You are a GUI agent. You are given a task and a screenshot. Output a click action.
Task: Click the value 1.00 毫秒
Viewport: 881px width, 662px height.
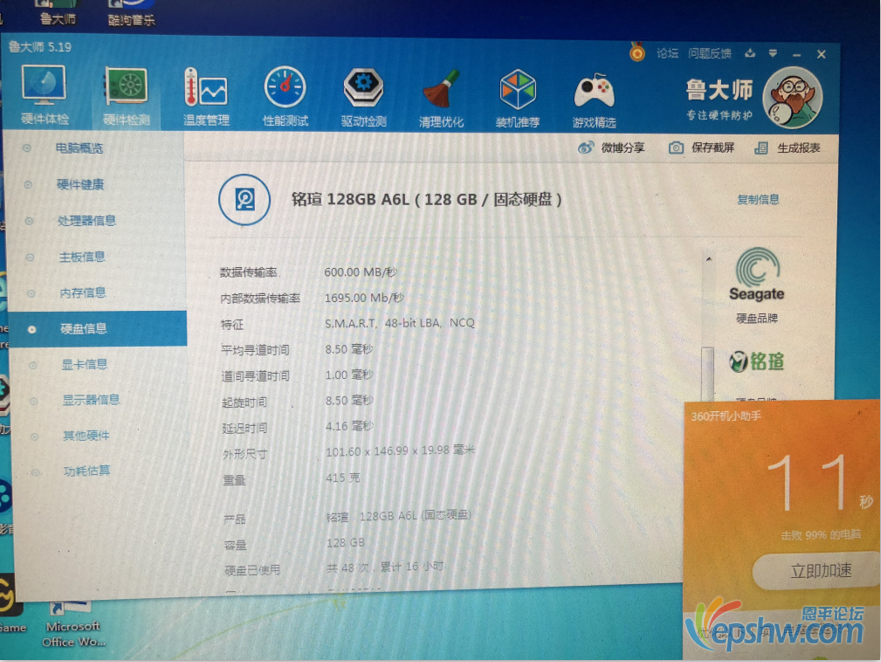click(349, 375)
